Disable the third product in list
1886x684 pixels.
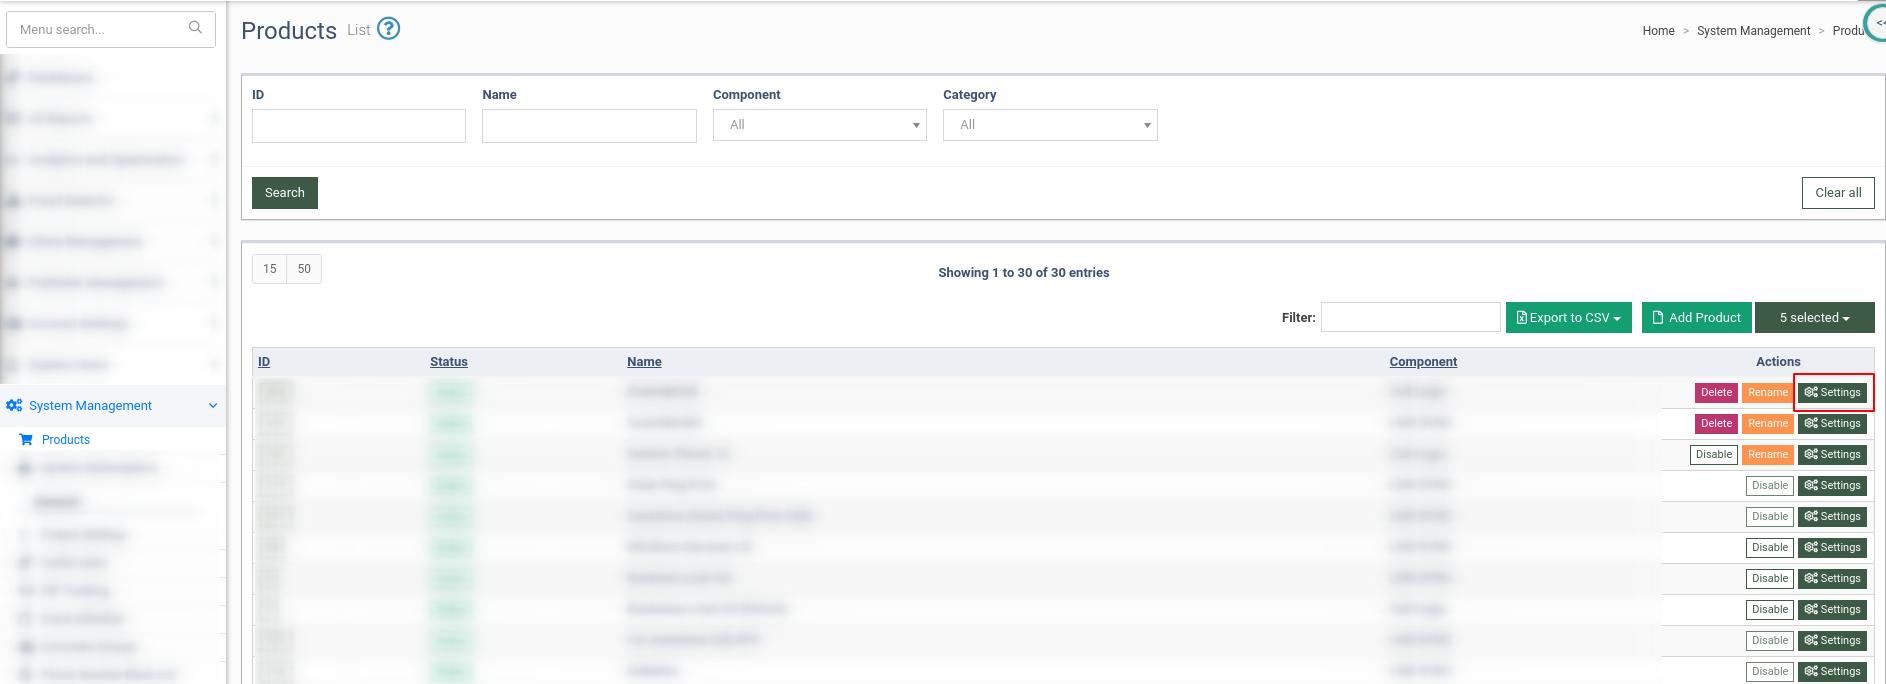[x=1713, y=455]
